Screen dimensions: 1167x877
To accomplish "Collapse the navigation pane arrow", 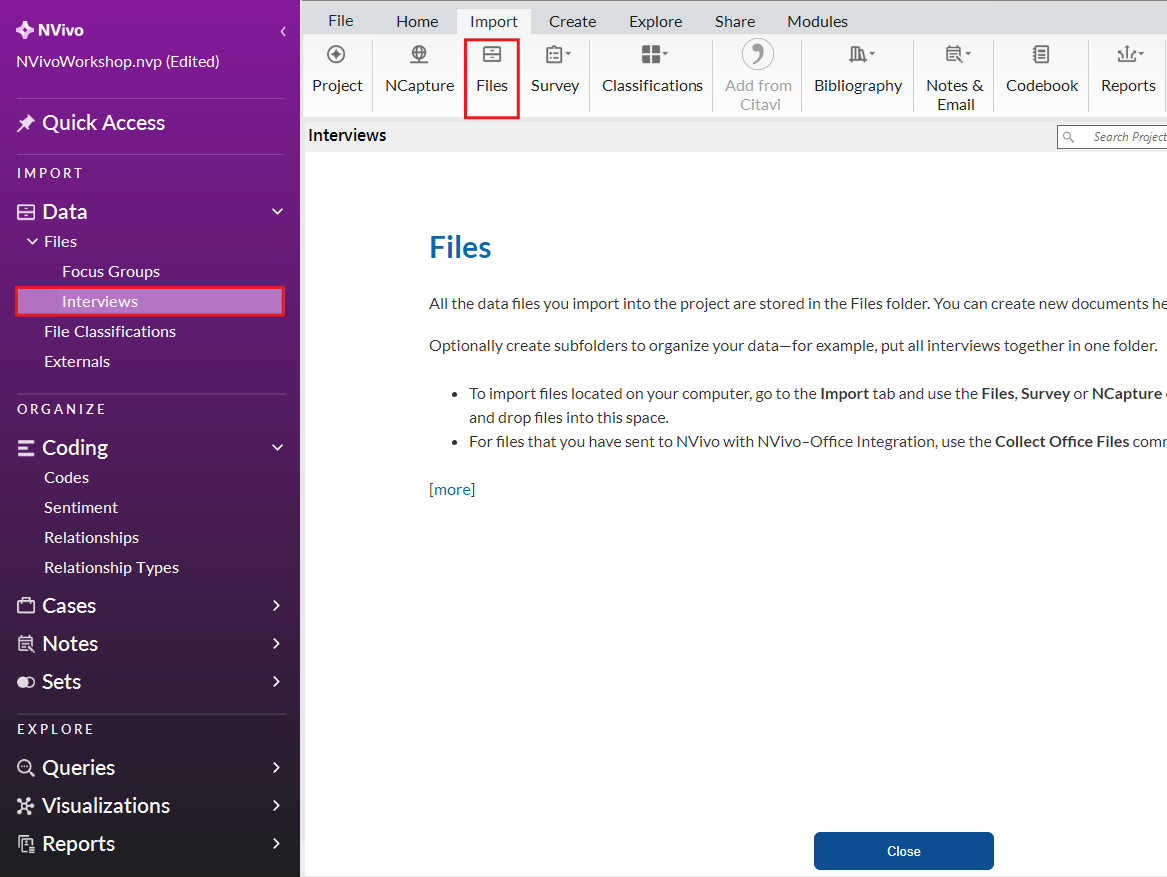I will click(x=283, y=31).
